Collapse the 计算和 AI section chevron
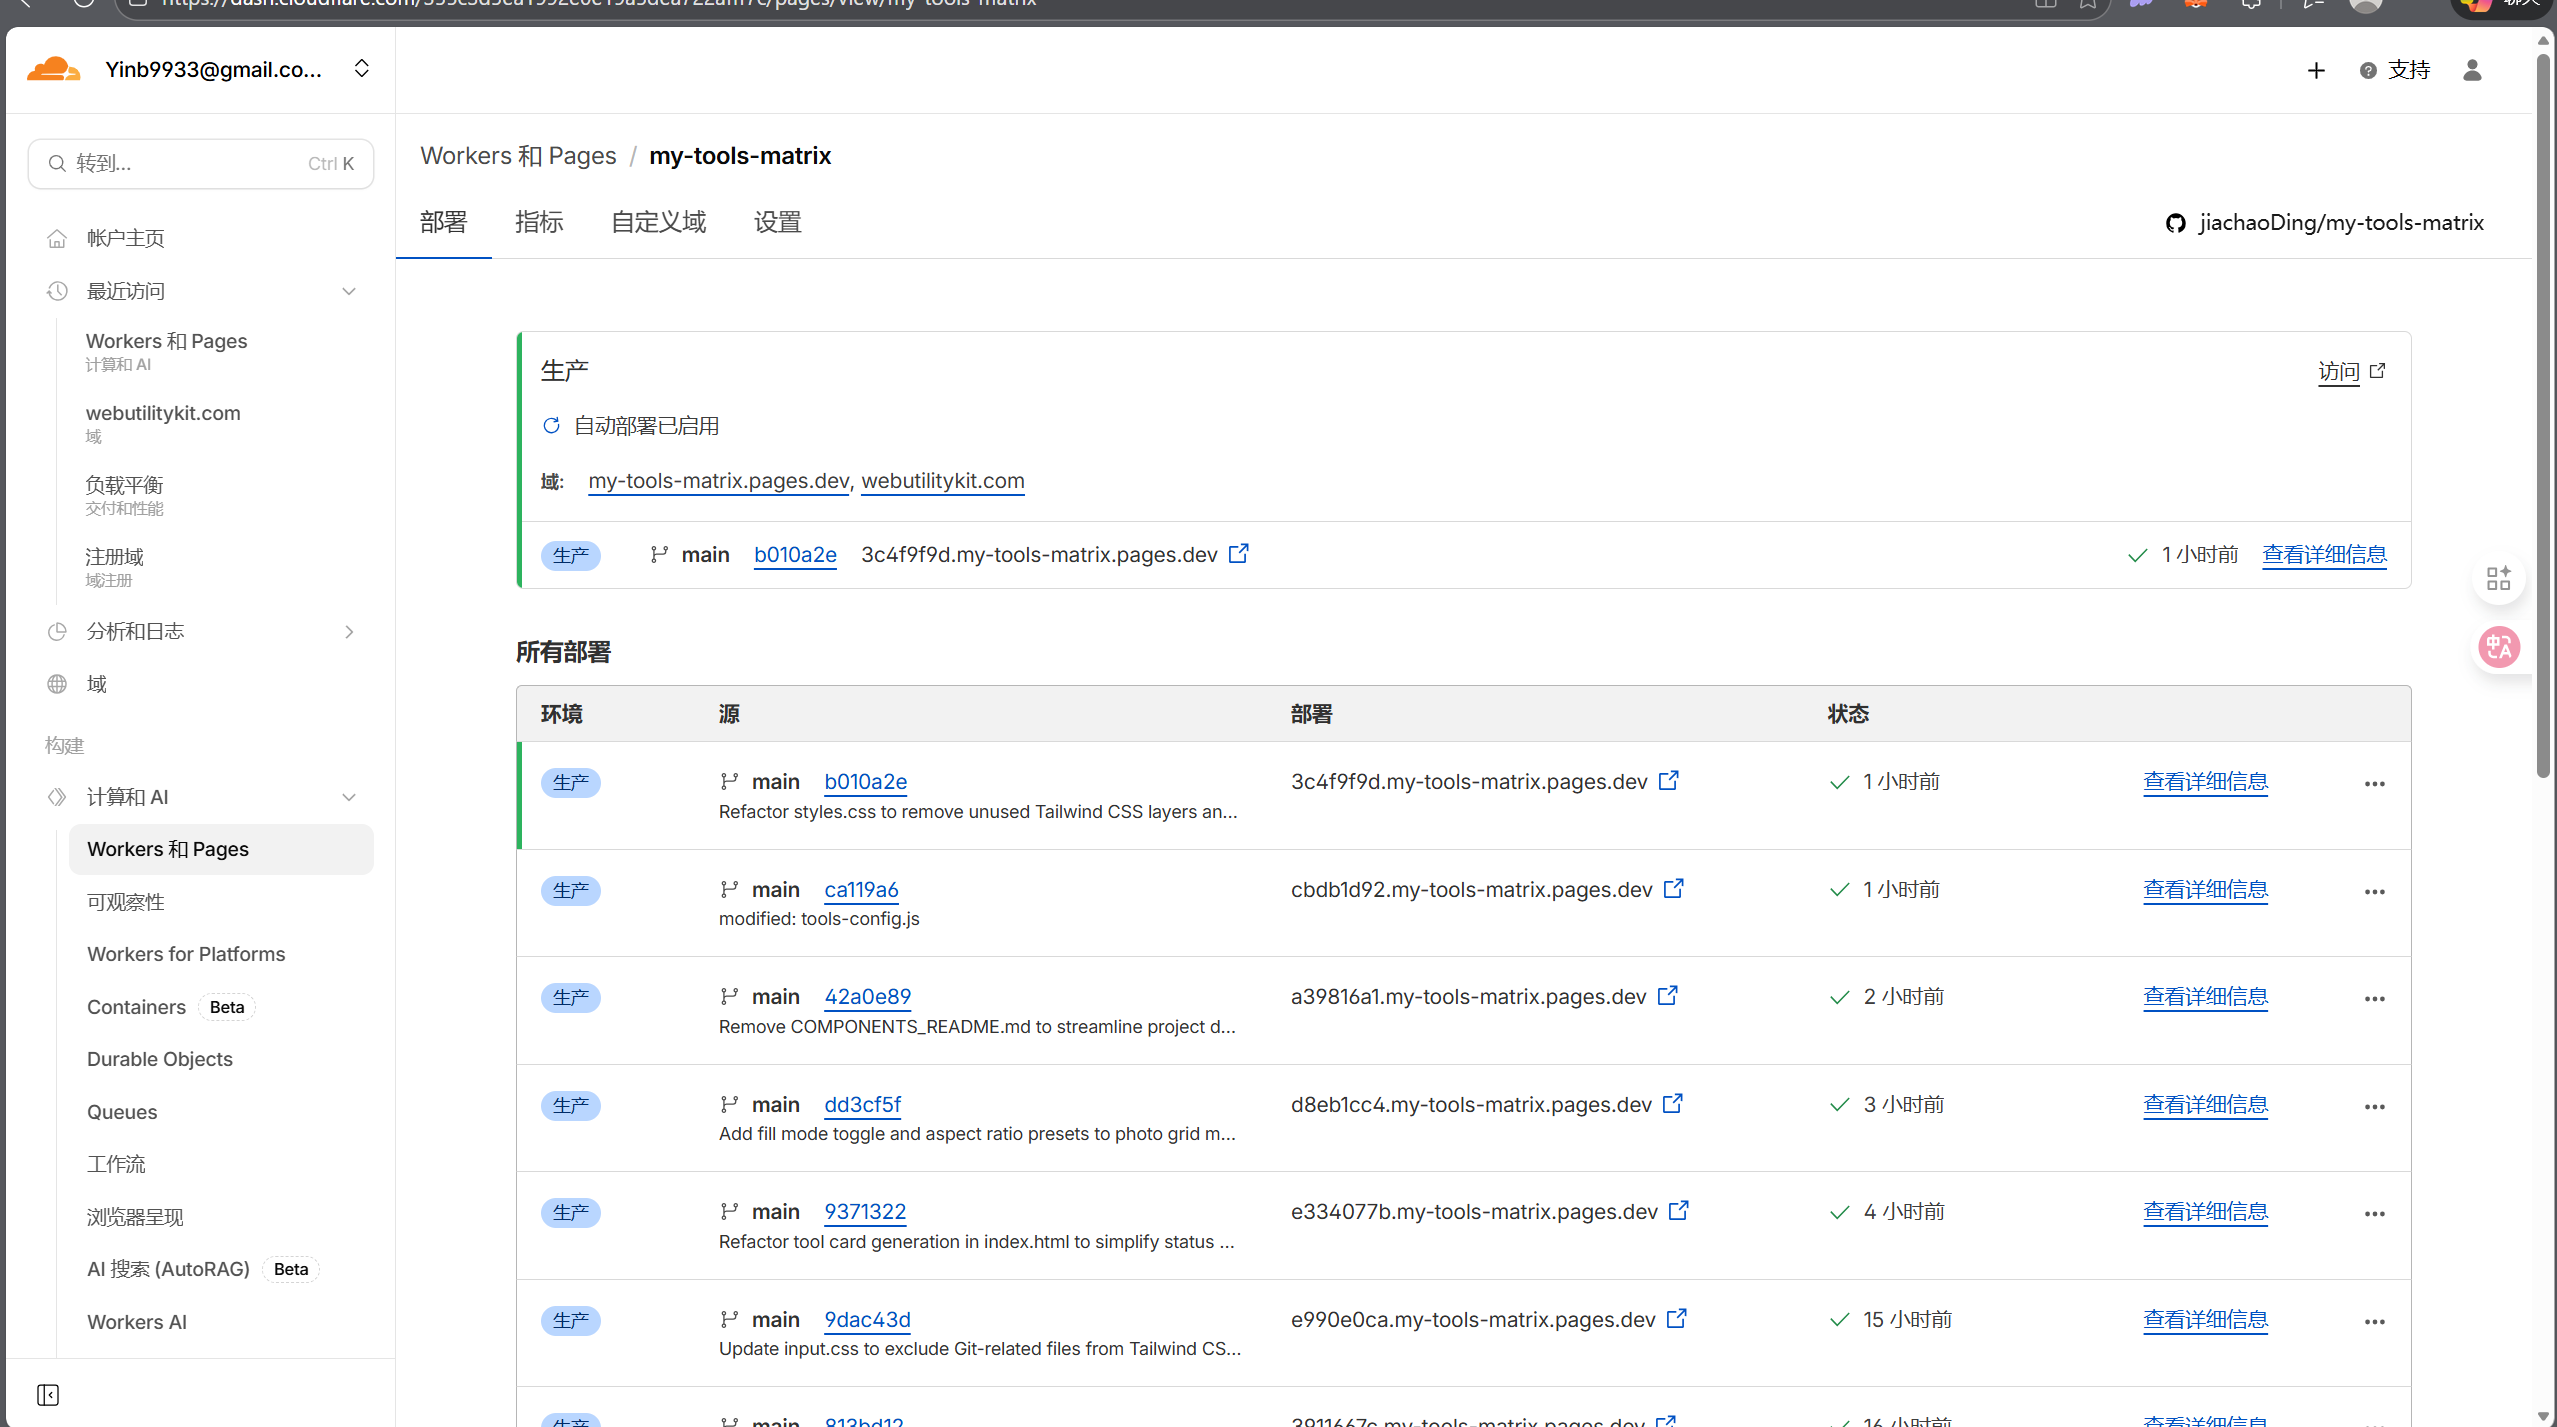This screenshot has width=2557, height=1427. pyautogui.click(x=349, y=797)
